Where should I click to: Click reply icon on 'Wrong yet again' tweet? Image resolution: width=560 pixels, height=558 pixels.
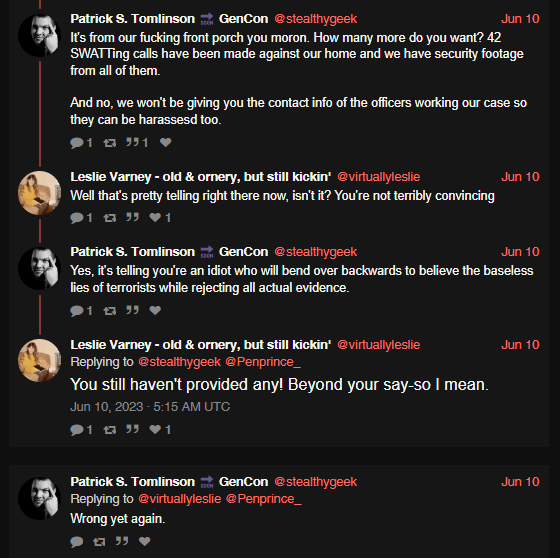77,542
